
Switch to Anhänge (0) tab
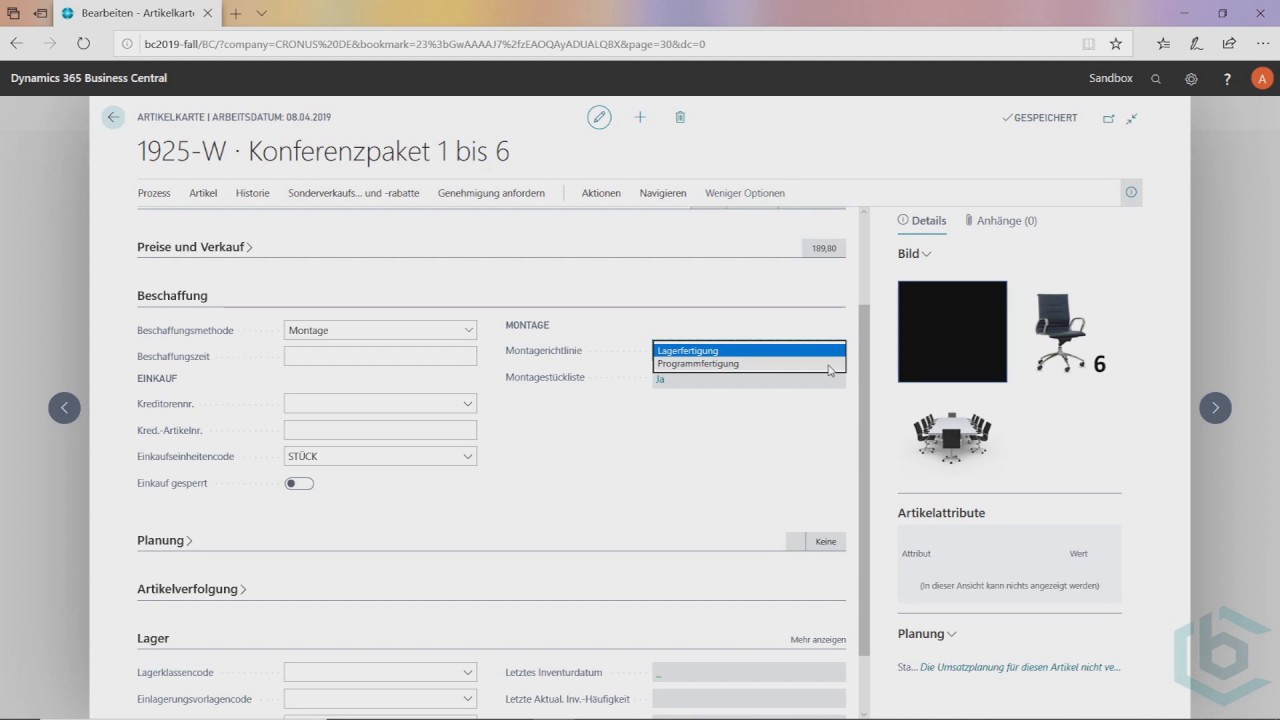coord(1001,220)
